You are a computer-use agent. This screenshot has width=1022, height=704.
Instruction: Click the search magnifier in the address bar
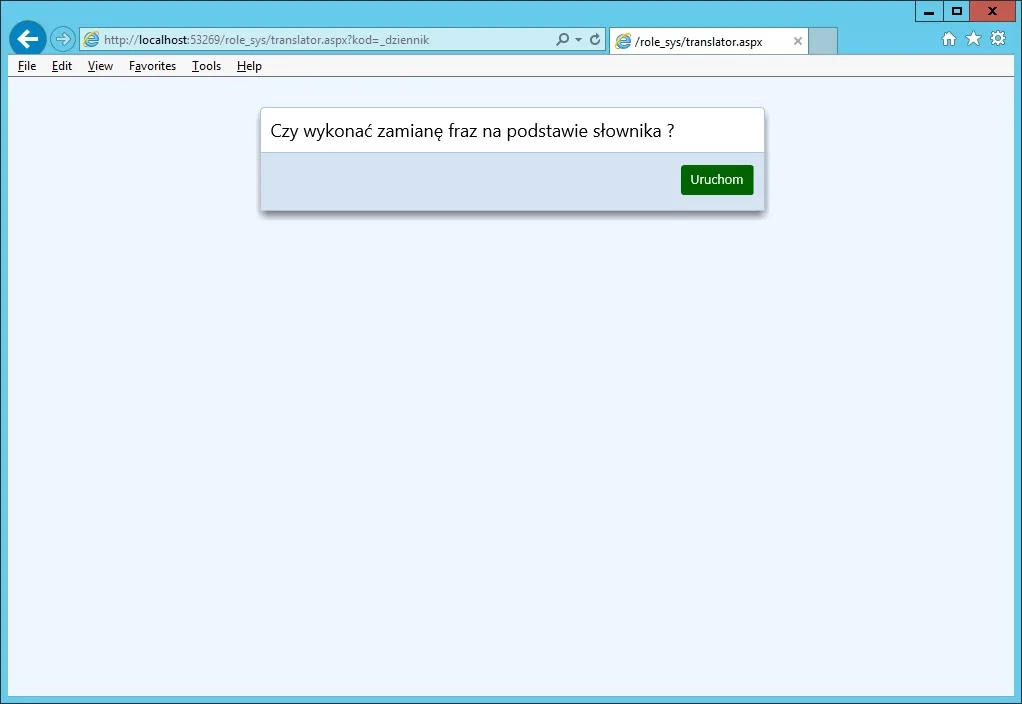(562, 40)
